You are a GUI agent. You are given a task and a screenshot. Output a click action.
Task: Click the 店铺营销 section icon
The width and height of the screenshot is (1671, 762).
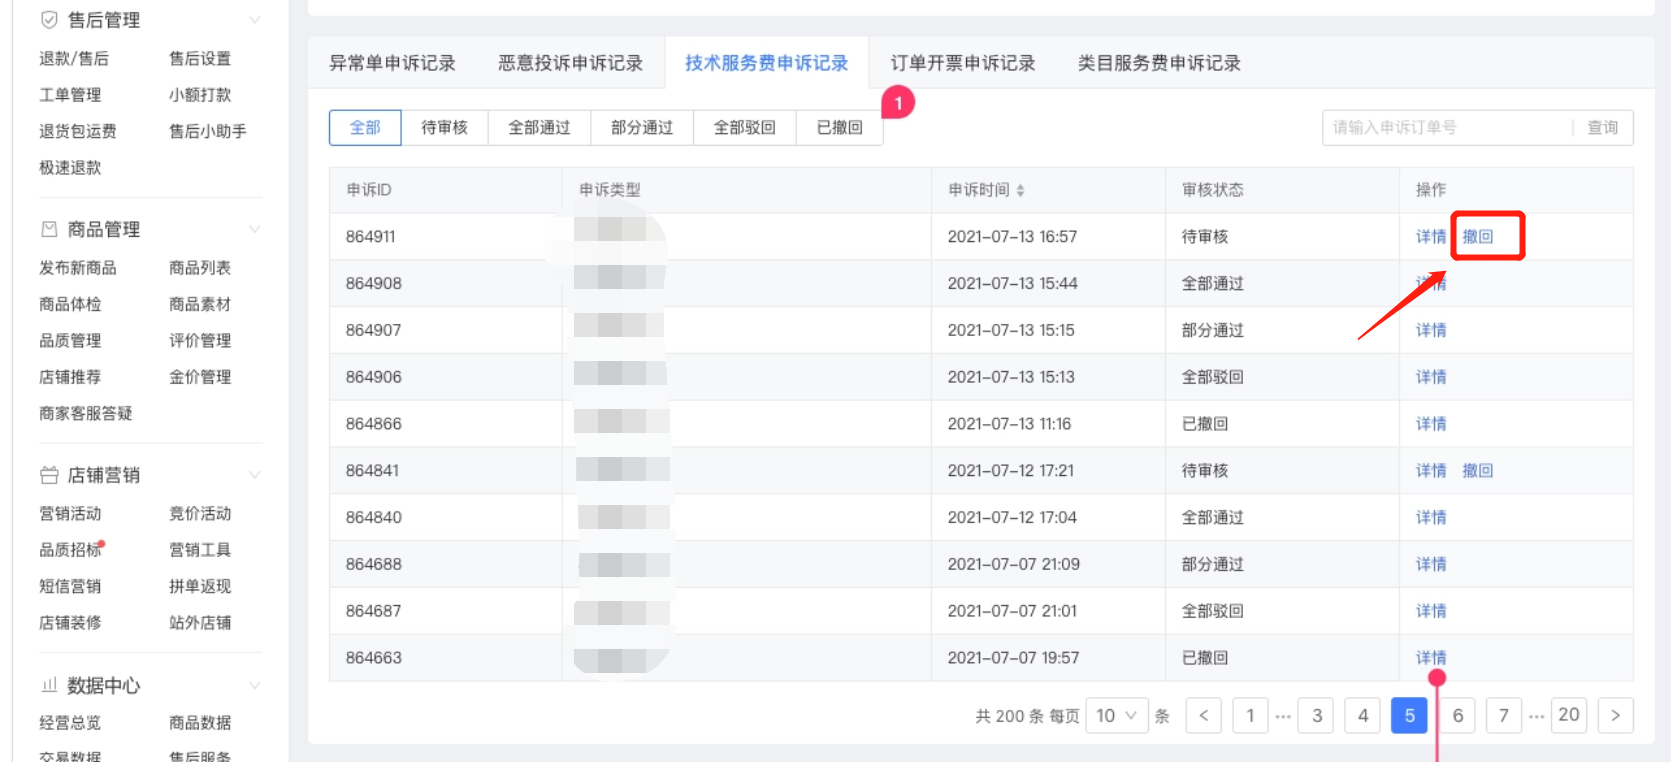point(49,475)
